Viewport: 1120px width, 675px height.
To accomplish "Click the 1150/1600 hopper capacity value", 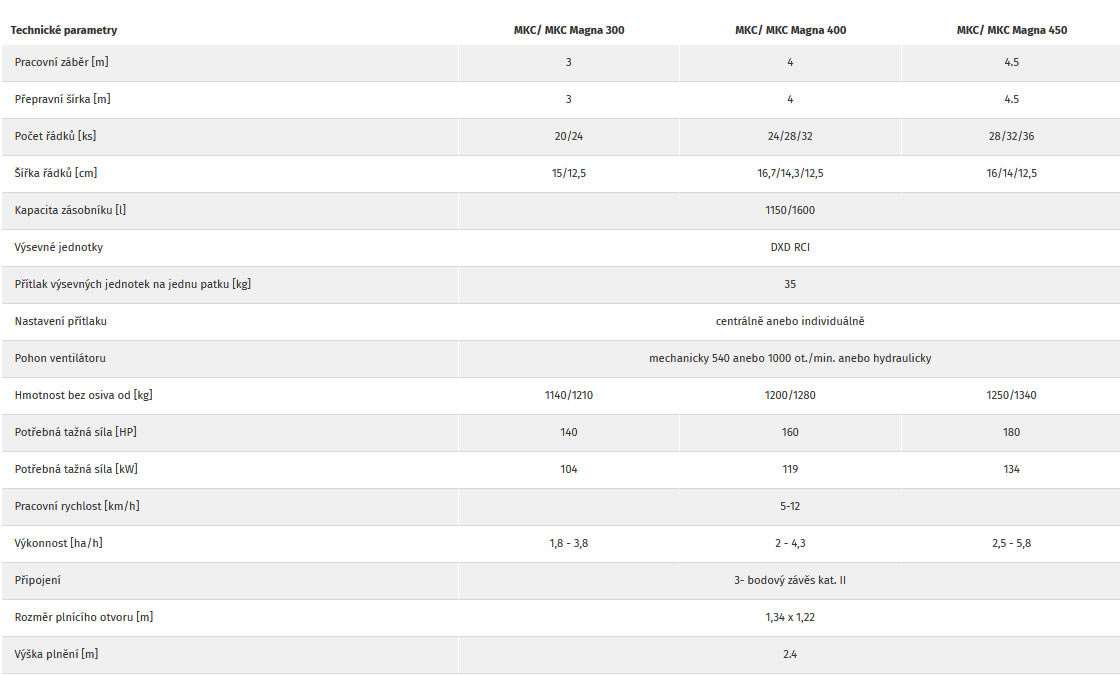I will point(790,210).
